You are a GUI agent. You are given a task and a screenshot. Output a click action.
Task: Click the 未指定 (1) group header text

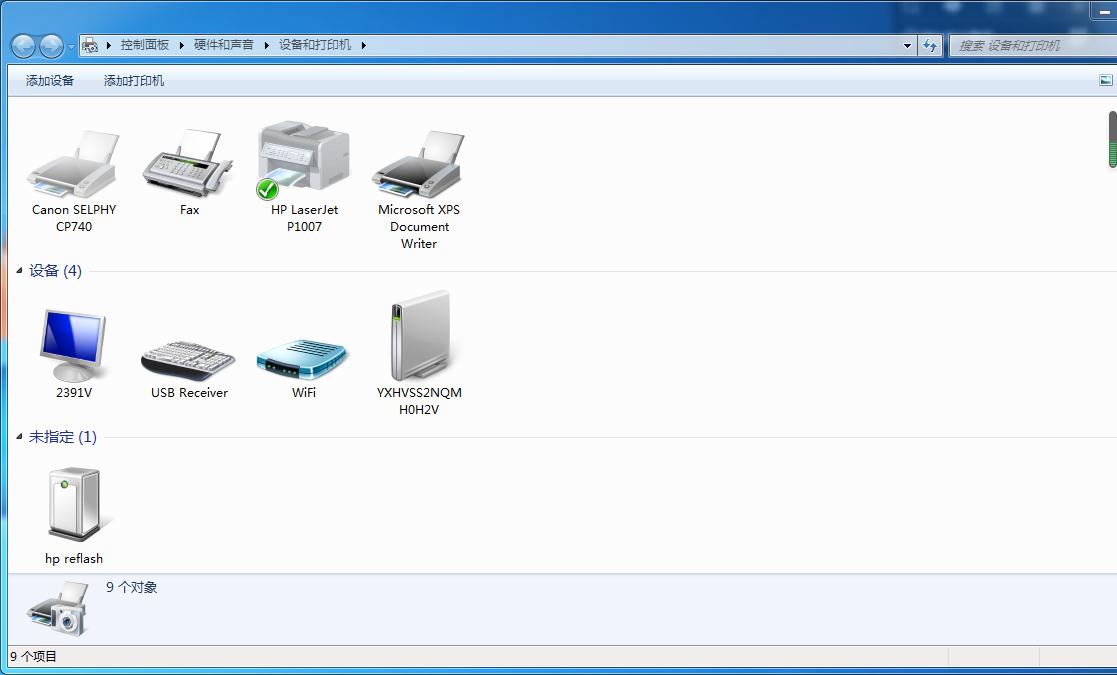point(63,436)
